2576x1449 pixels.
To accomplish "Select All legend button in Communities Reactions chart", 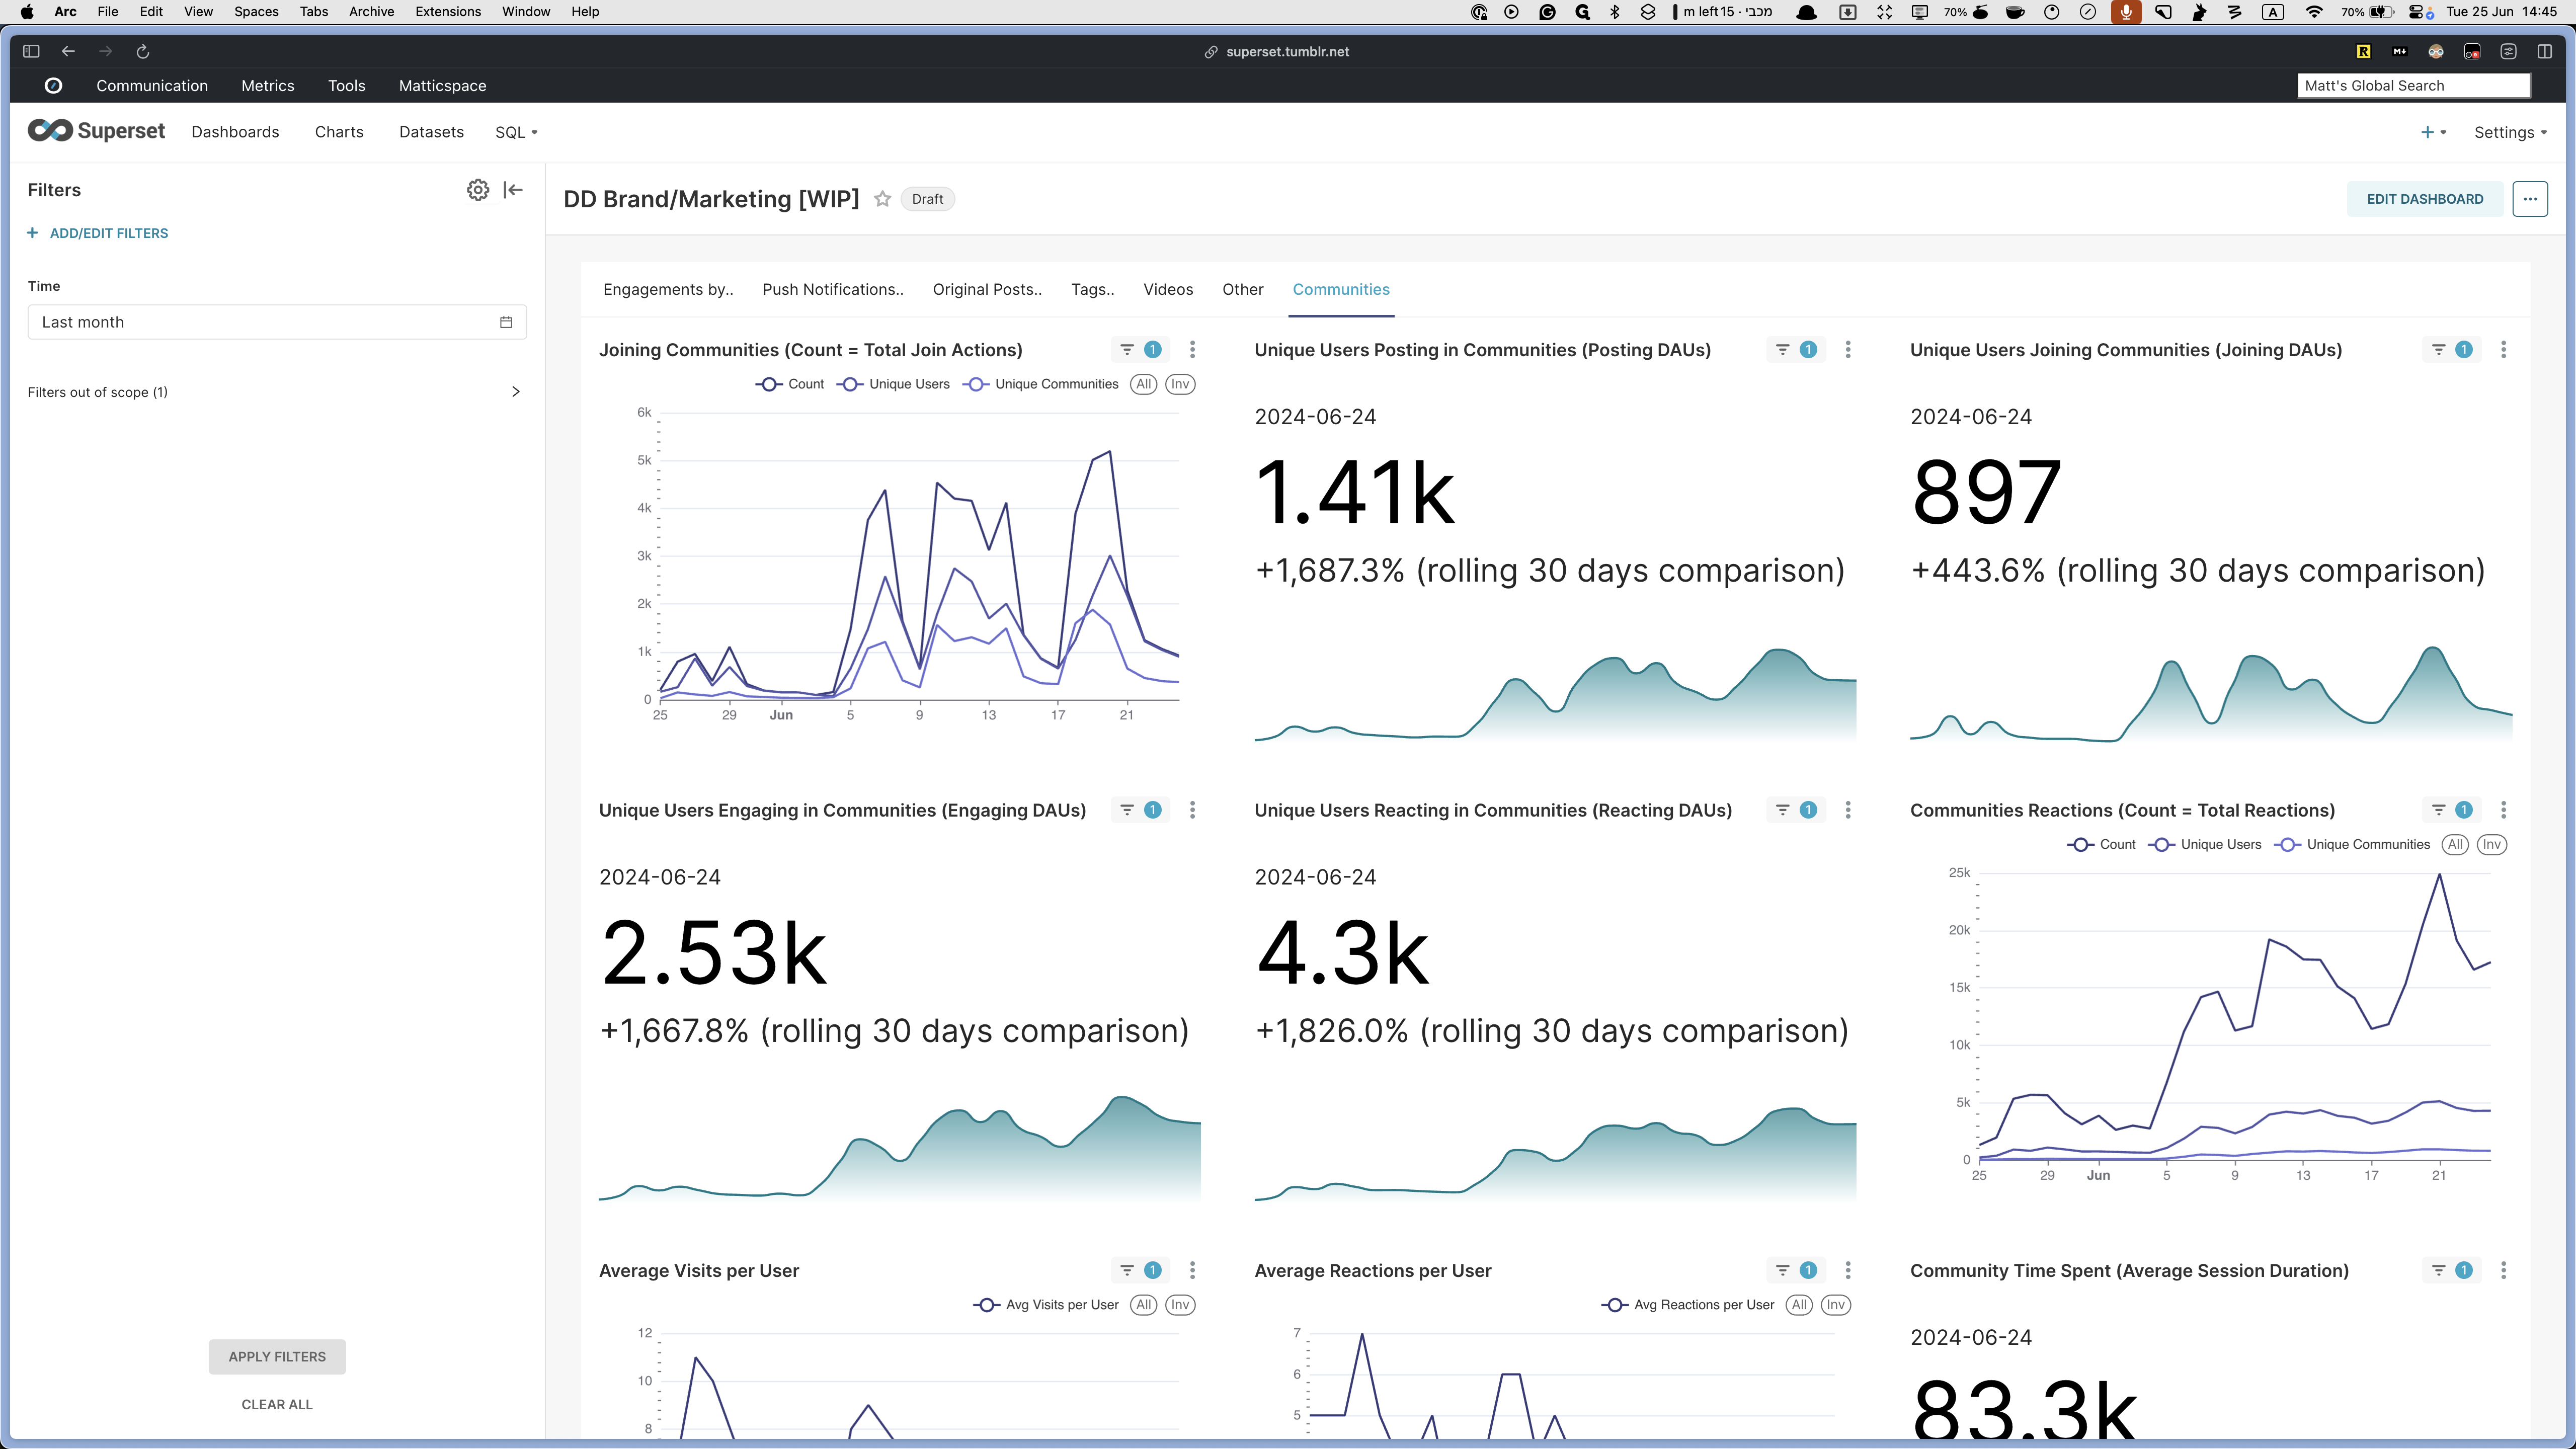I will pos(2455,844).
